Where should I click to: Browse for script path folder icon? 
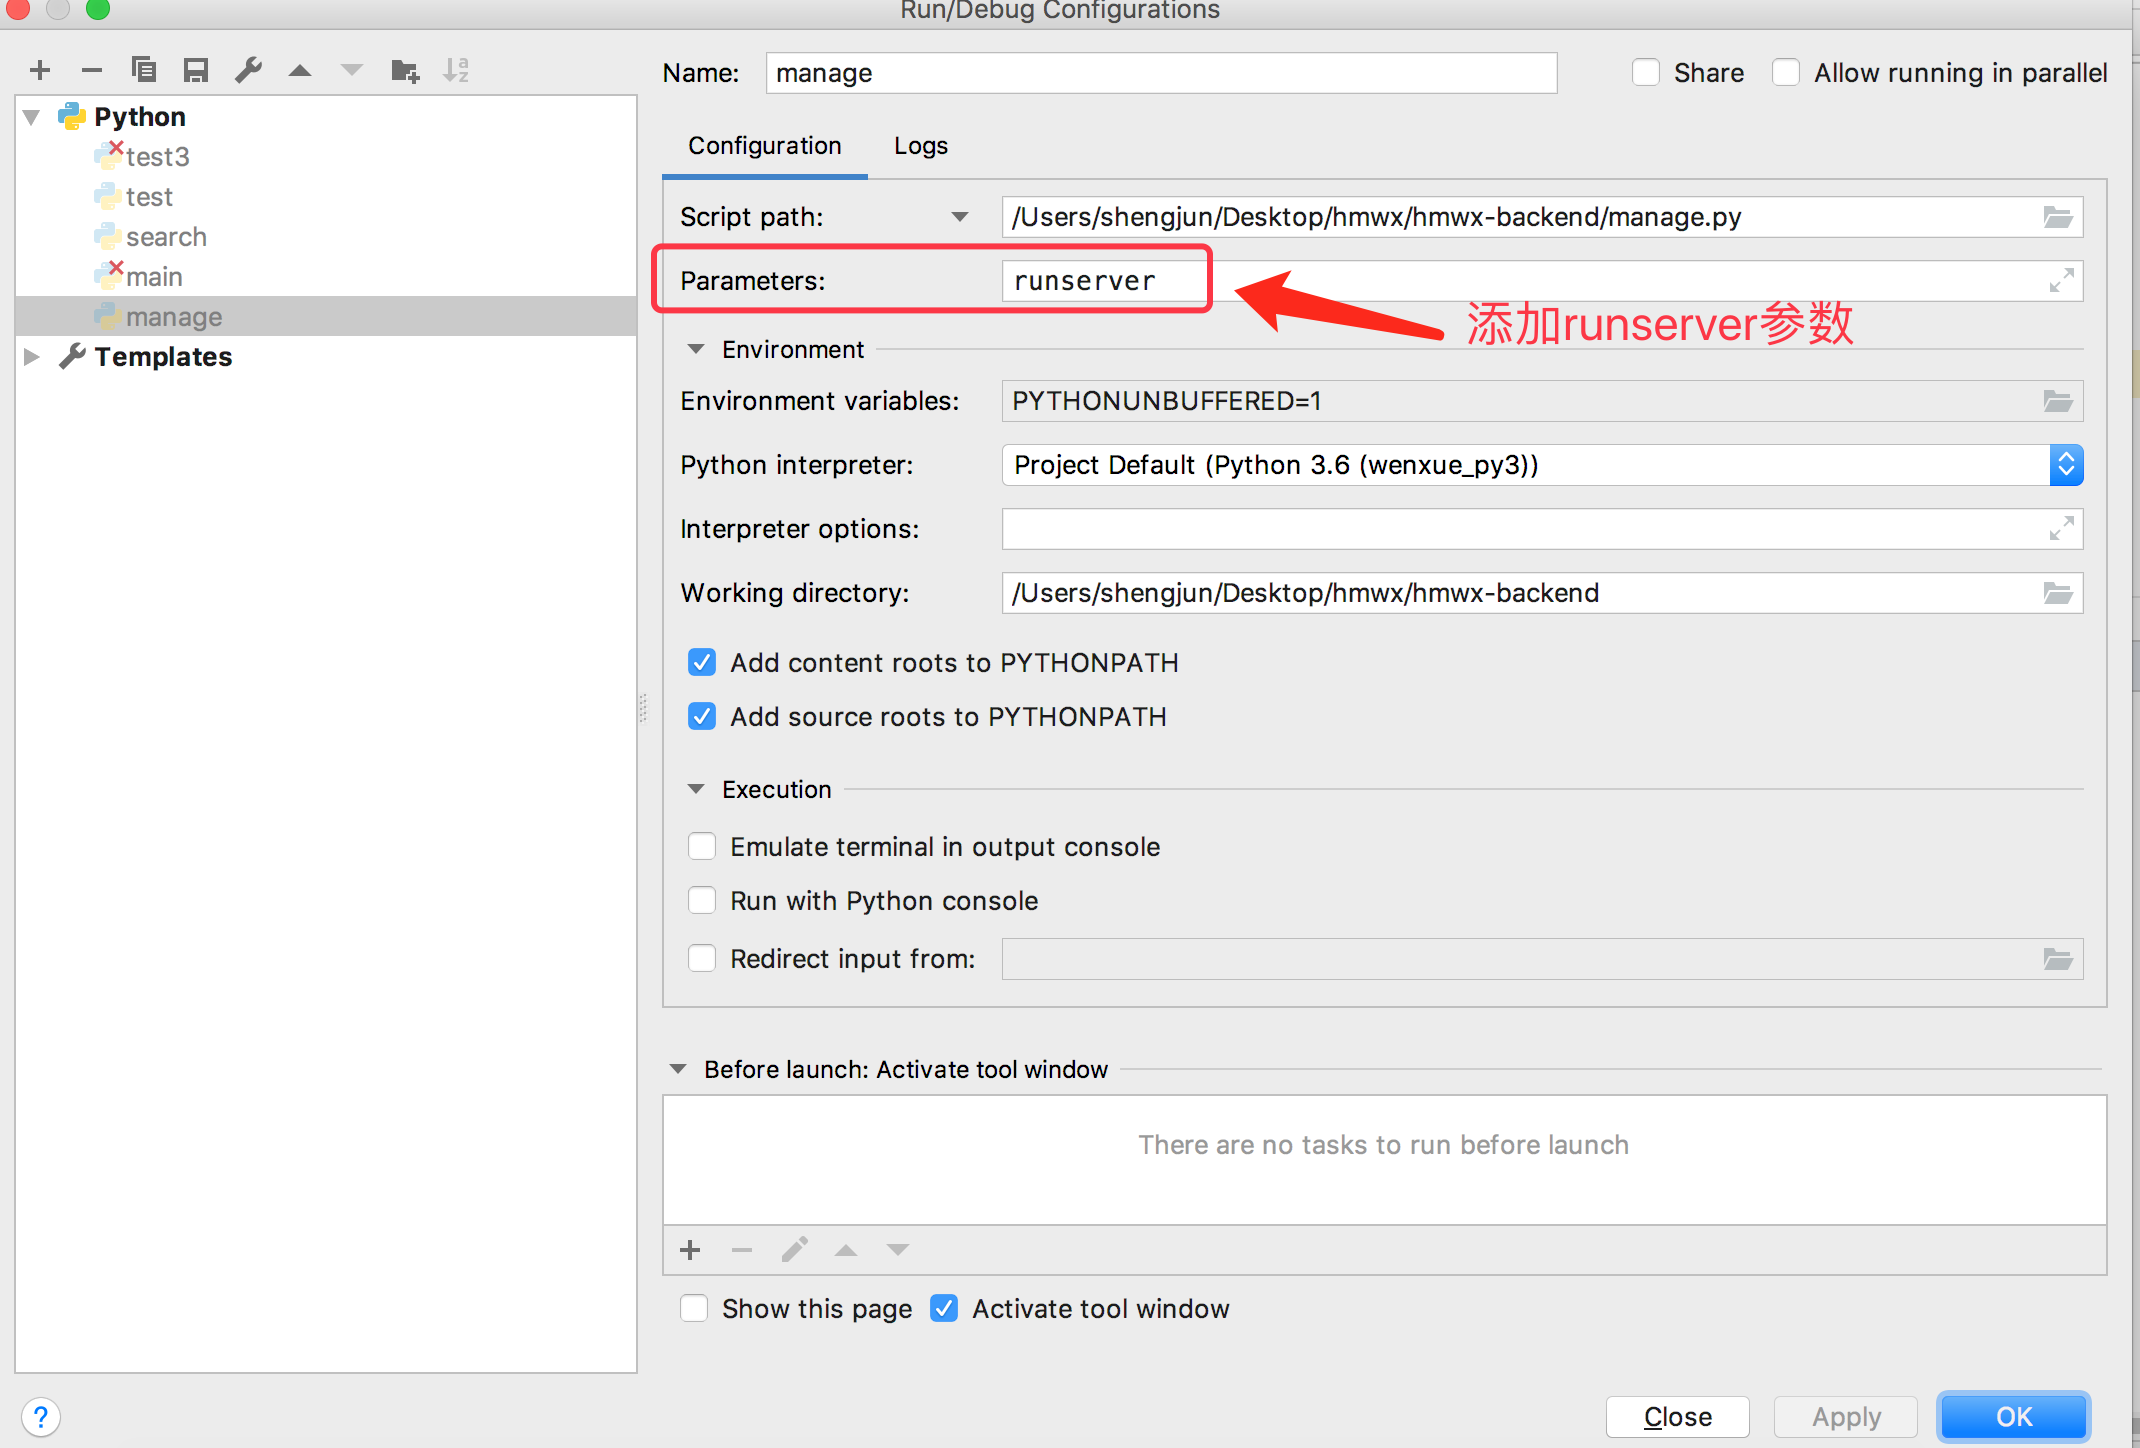(2057, 217)
